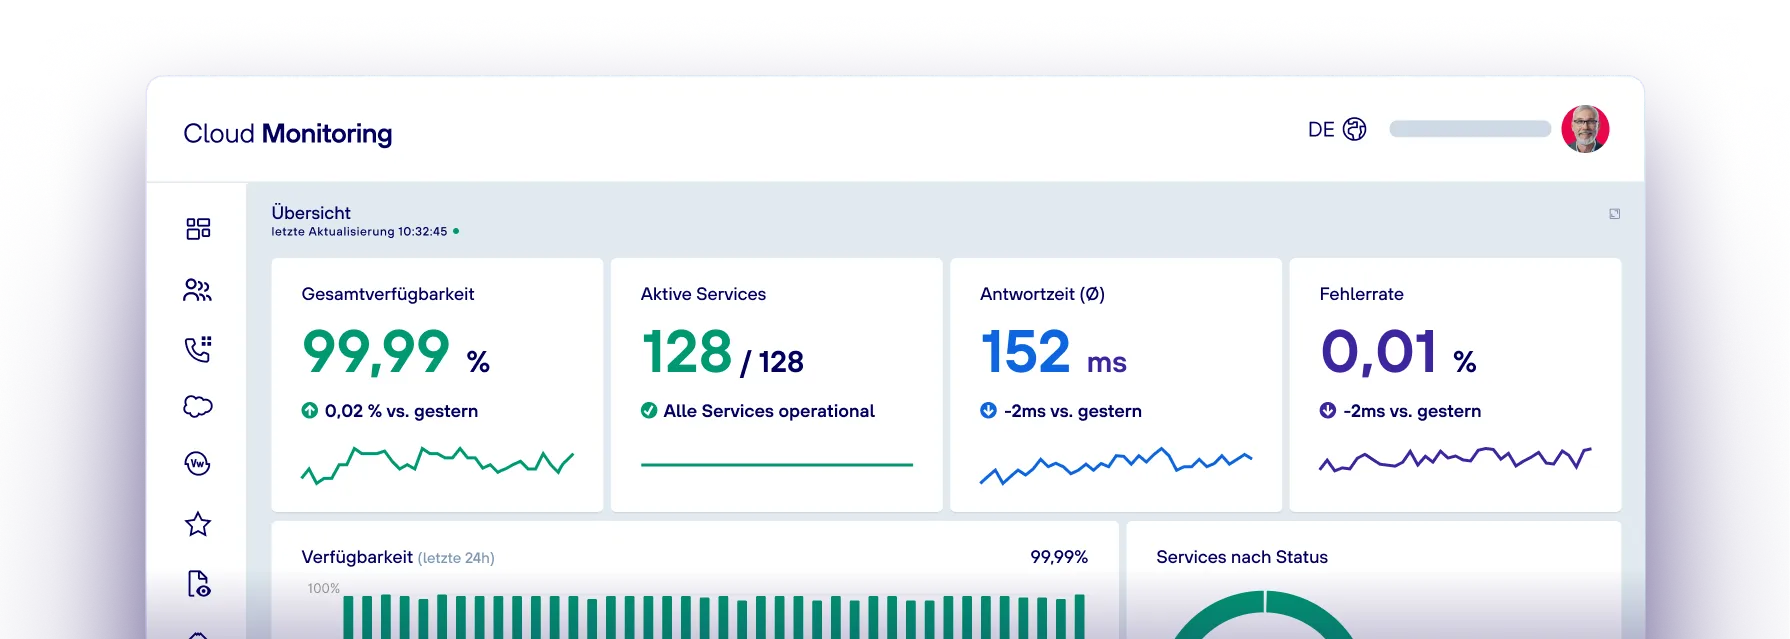Select the Übersicht heading
This screenshot has width=1790, height=639.
(311, 213)
